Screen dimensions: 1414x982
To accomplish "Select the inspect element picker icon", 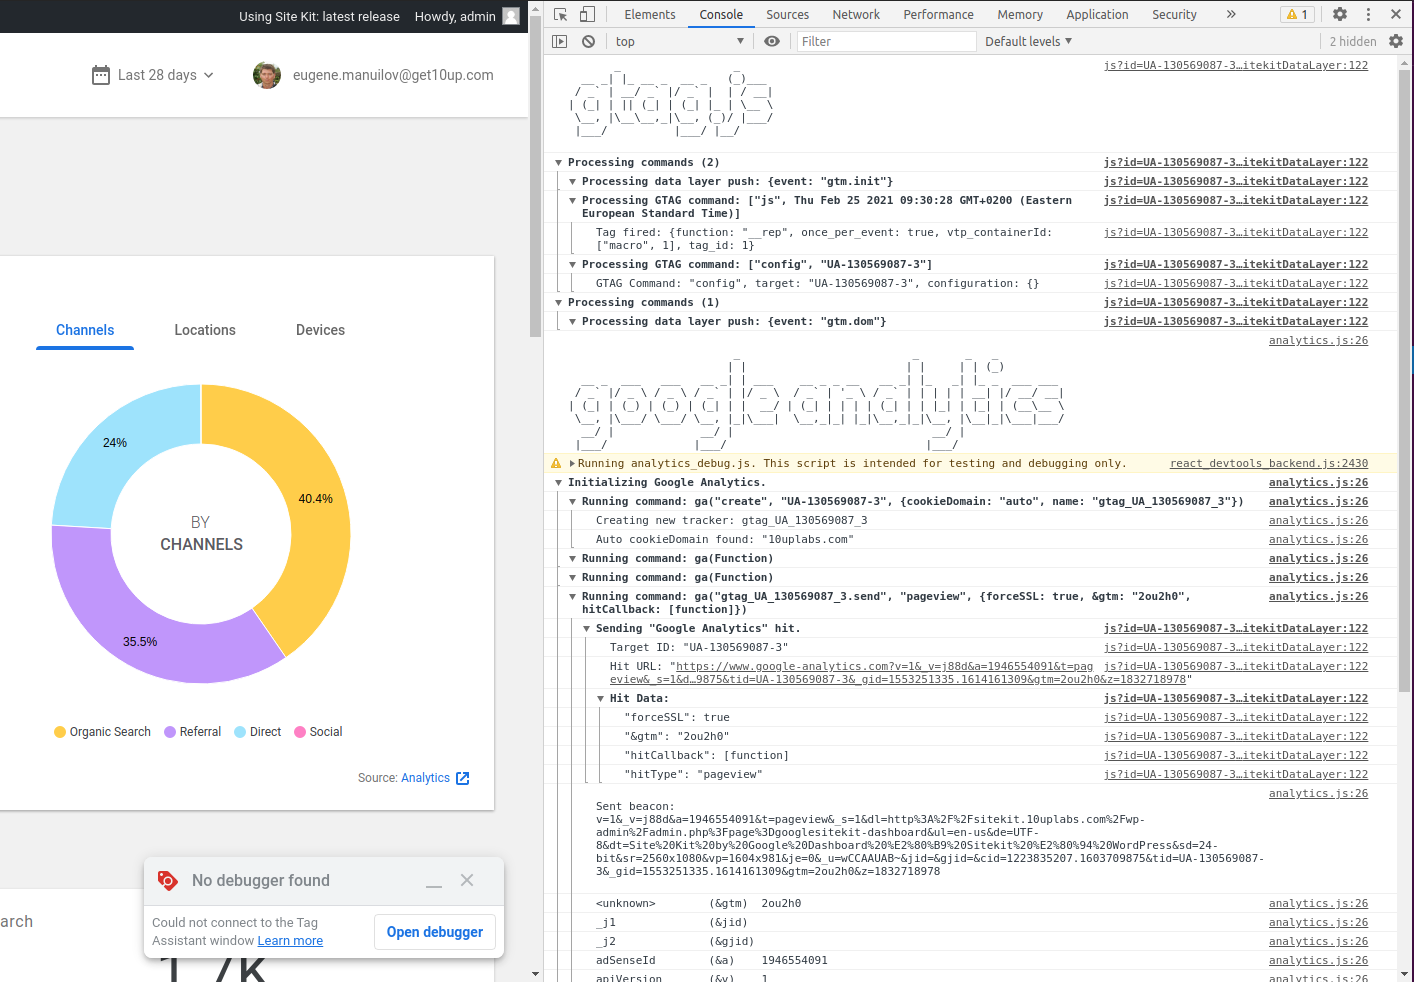I will point(560,14).
